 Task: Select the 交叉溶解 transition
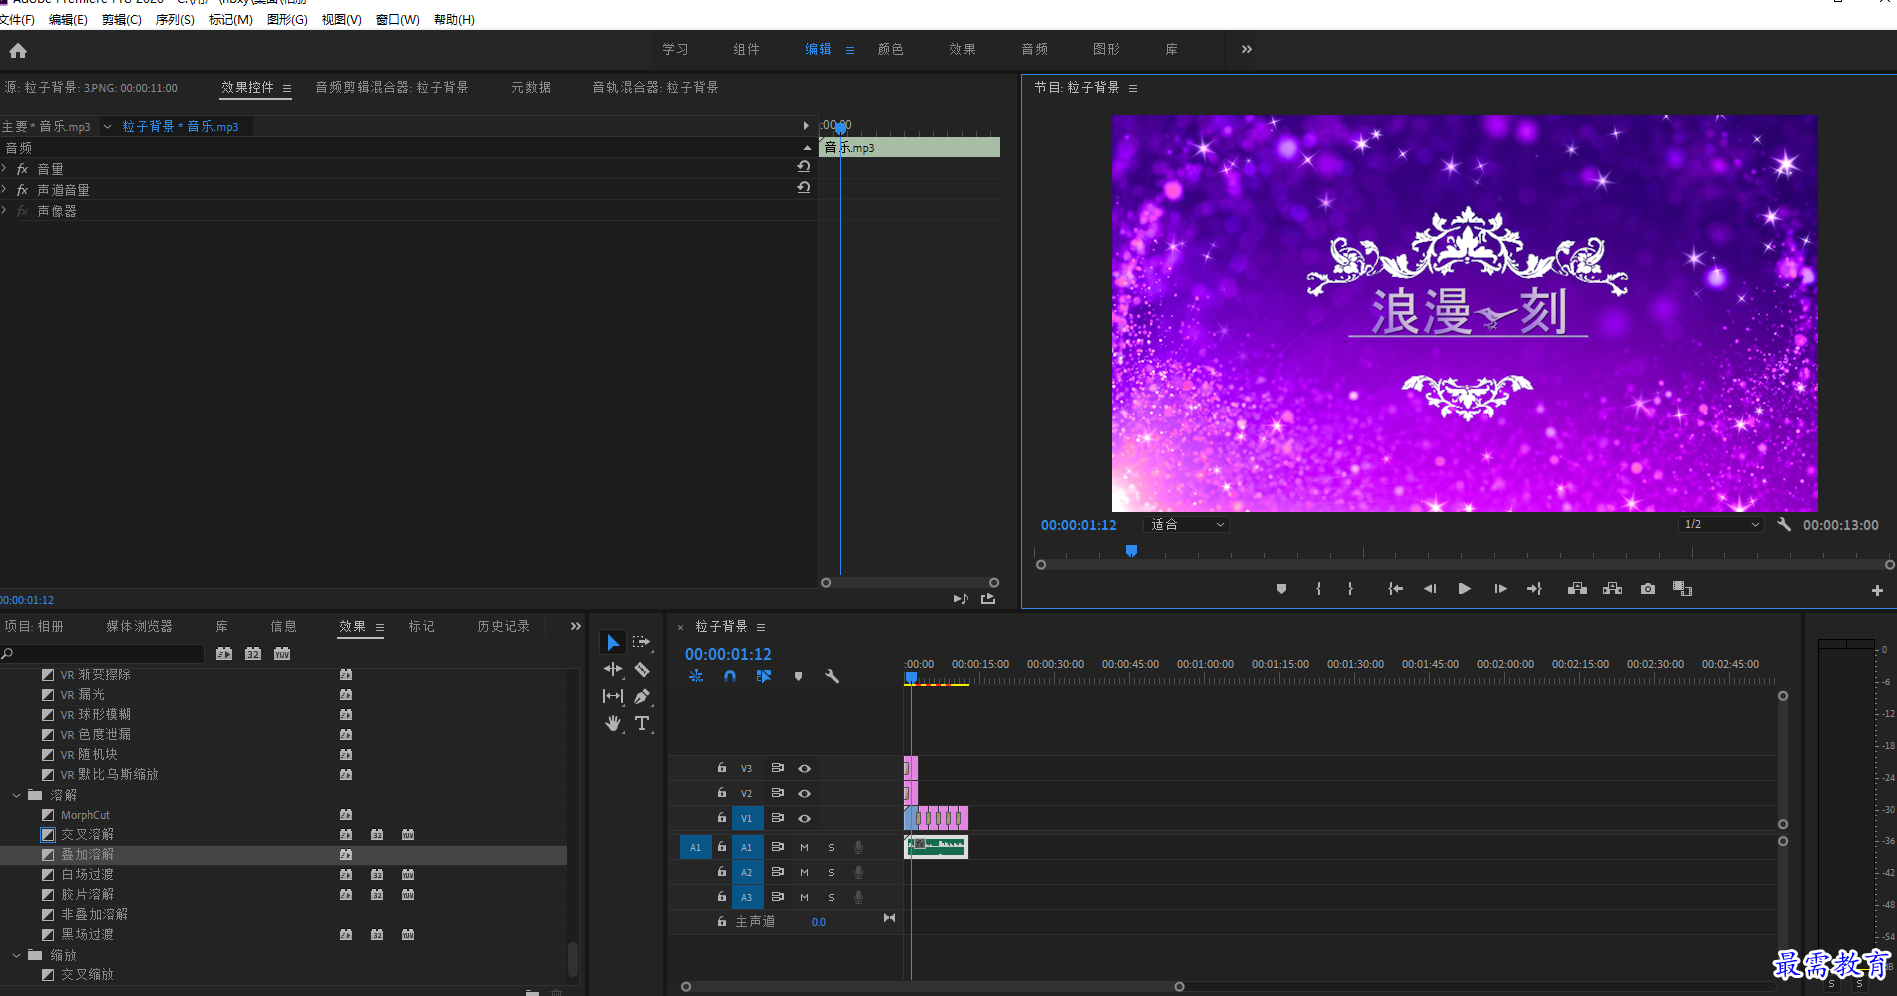click(x=87, y=834)
